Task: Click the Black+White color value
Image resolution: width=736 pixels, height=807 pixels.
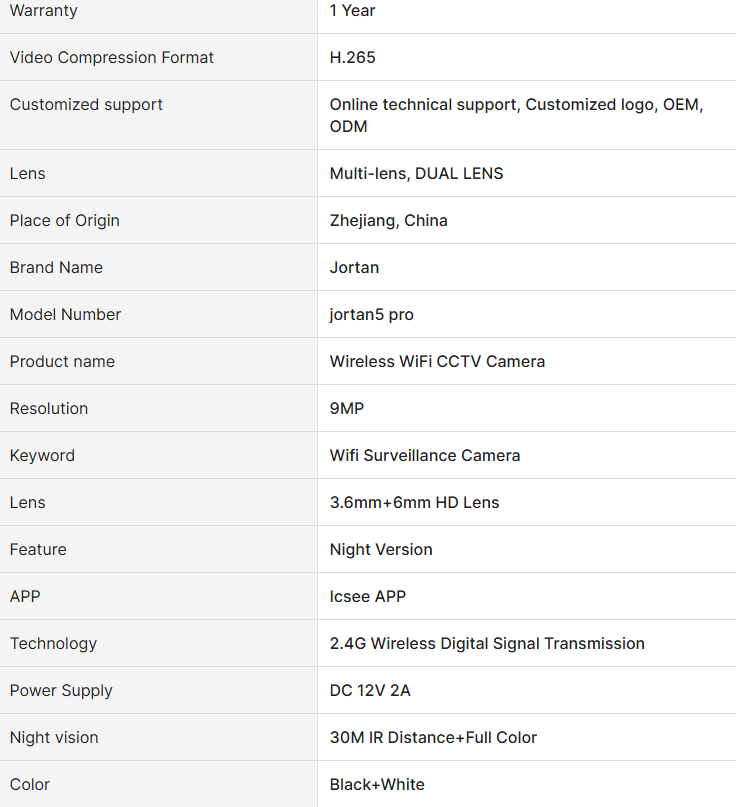Action: (x=377, y=784)
